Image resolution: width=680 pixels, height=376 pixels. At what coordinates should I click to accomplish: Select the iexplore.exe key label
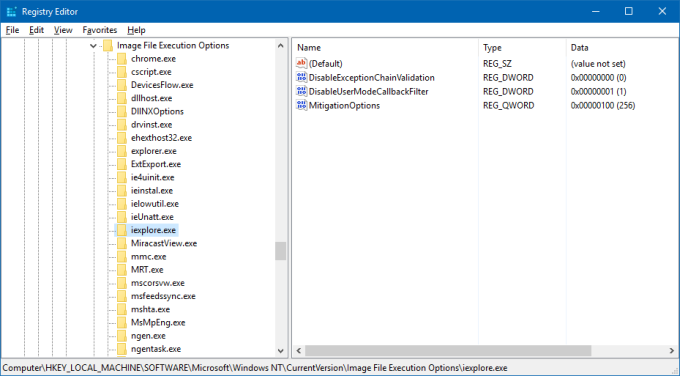point(154,230)
